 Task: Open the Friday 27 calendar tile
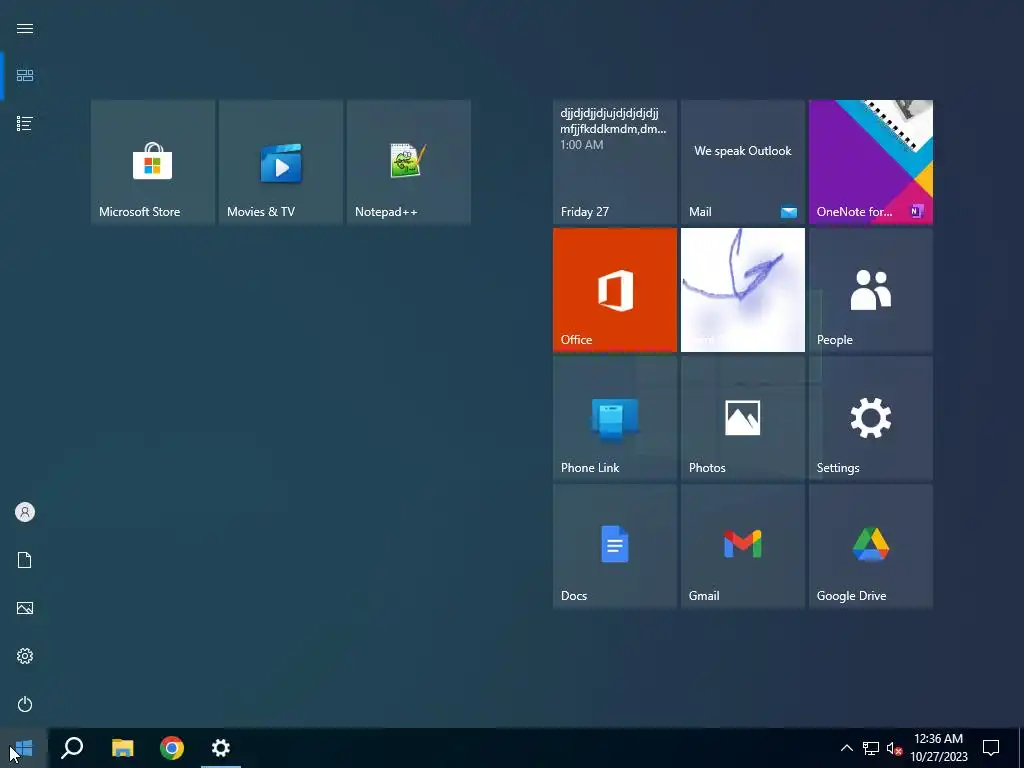(615, 162)
